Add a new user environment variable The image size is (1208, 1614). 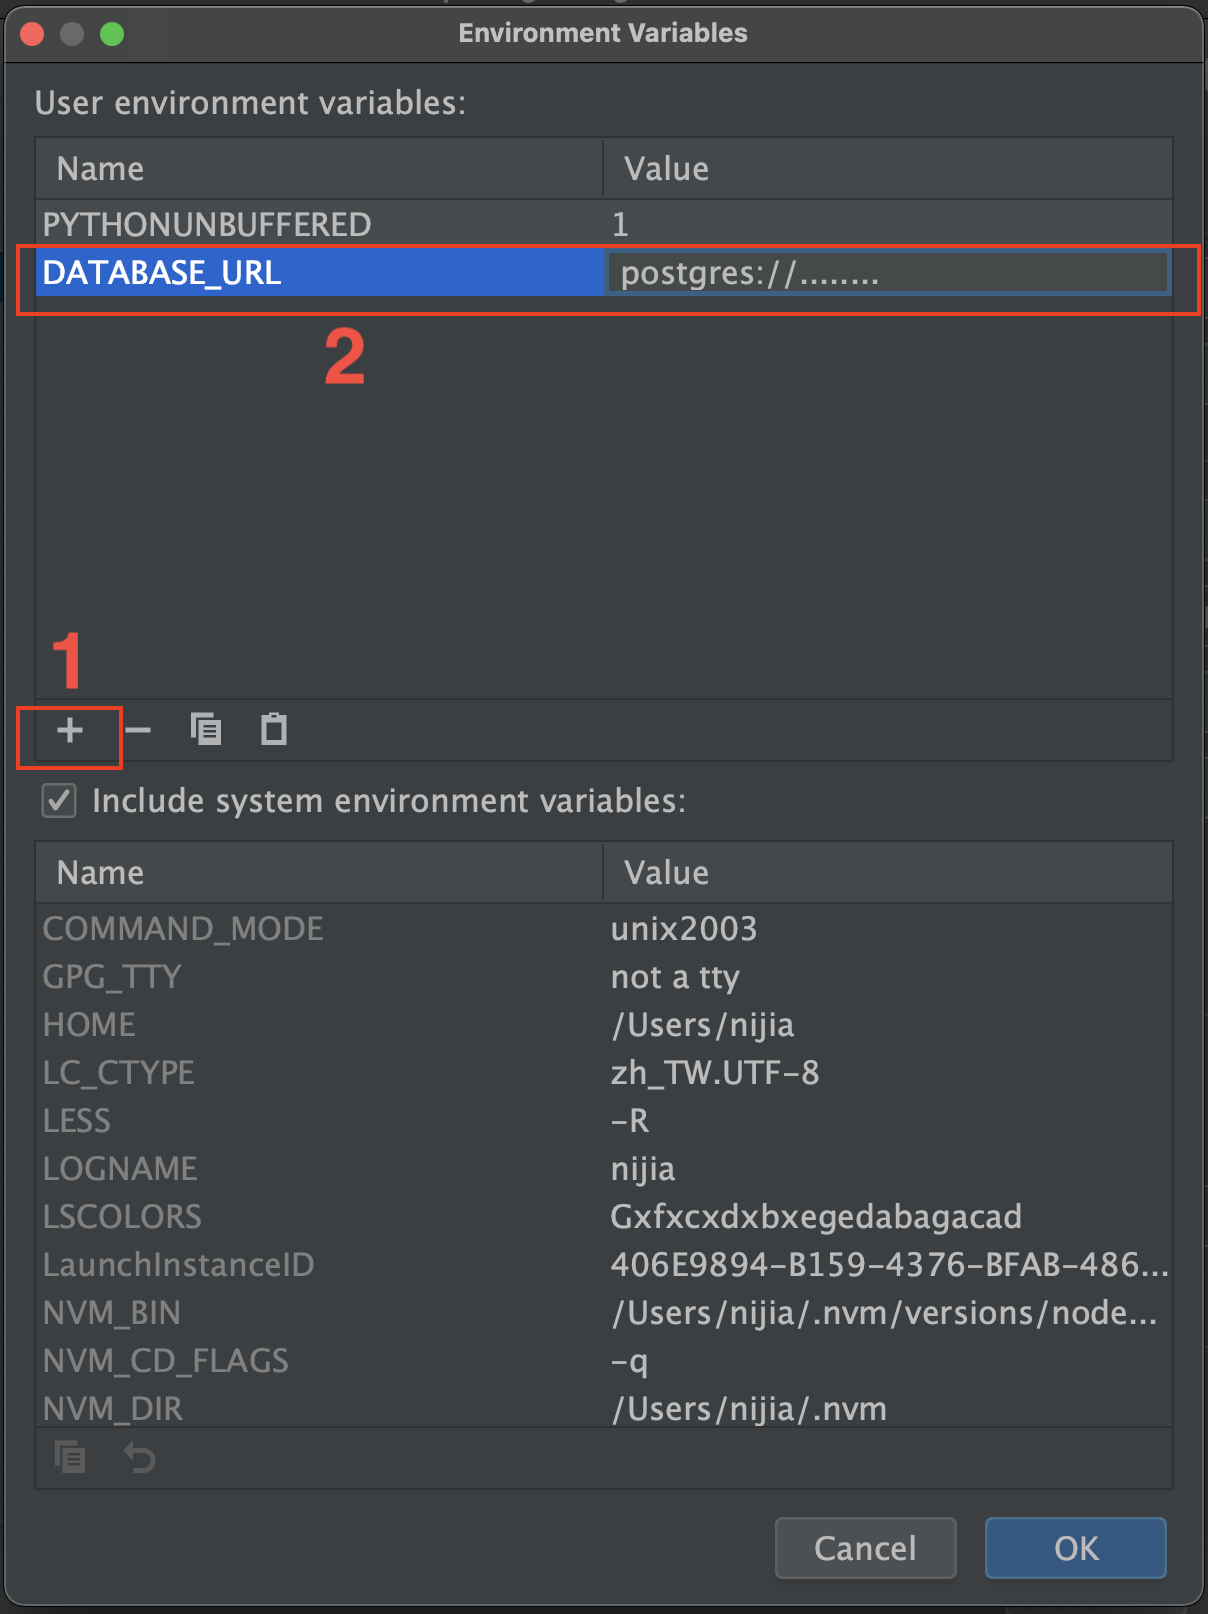70,731
